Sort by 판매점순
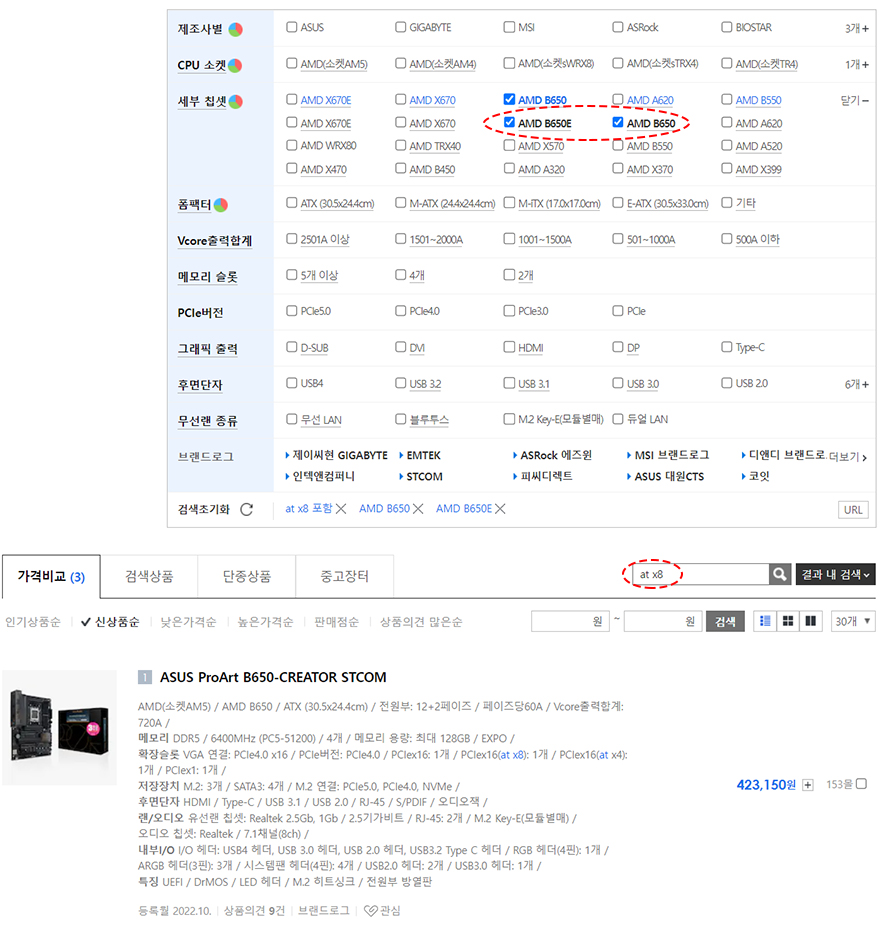880x929 pixels. (336, 622)
